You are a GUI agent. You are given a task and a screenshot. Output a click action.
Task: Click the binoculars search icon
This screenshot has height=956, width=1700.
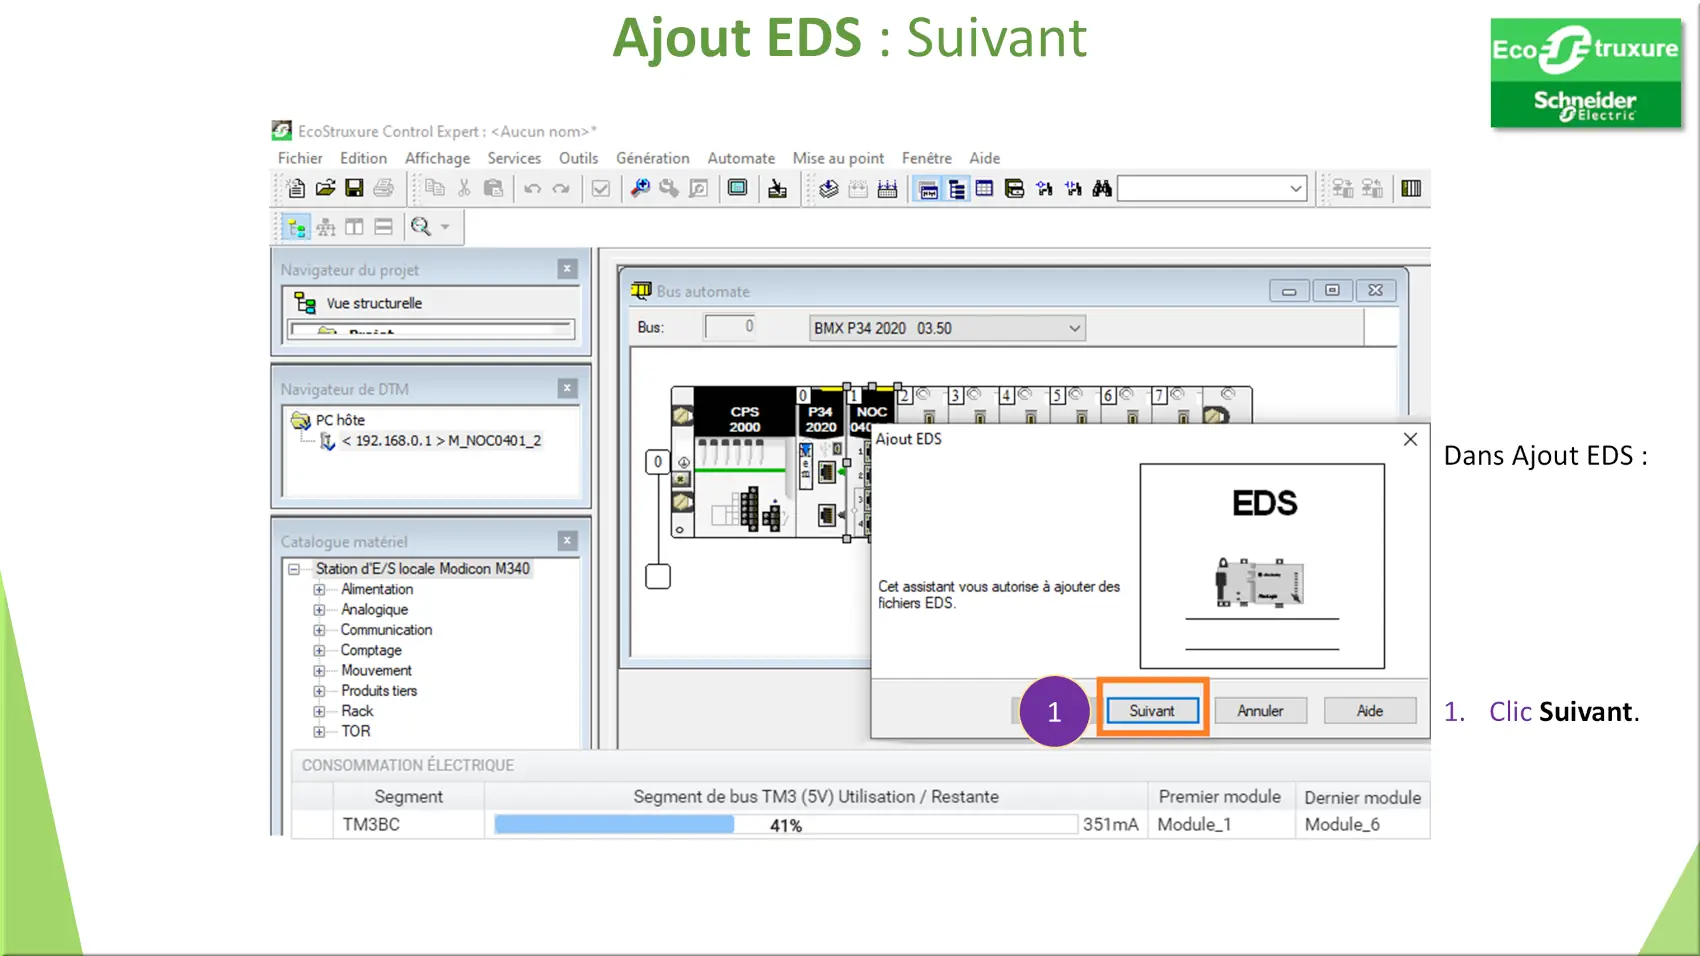coord(1102,188)
